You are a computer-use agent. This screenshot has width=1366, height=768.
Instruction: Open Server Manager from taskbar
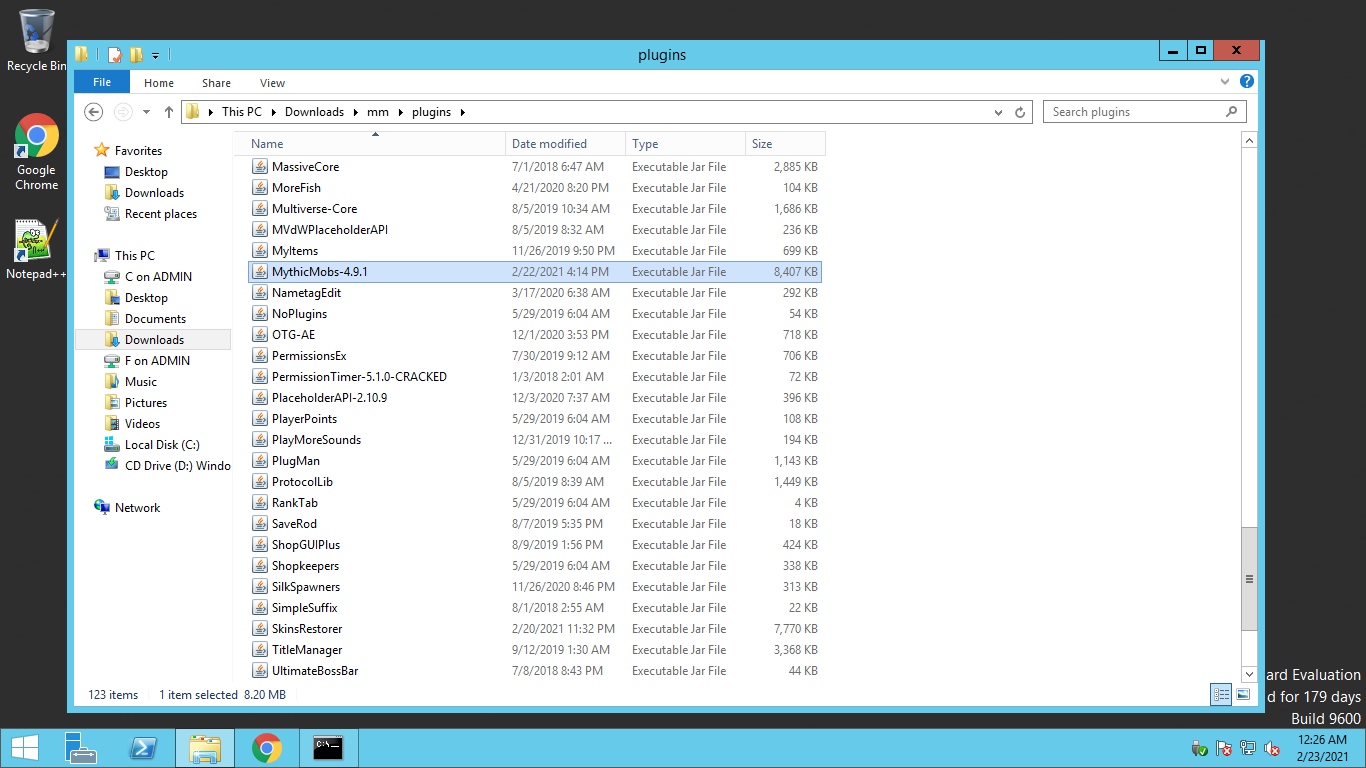pos(80,748)
